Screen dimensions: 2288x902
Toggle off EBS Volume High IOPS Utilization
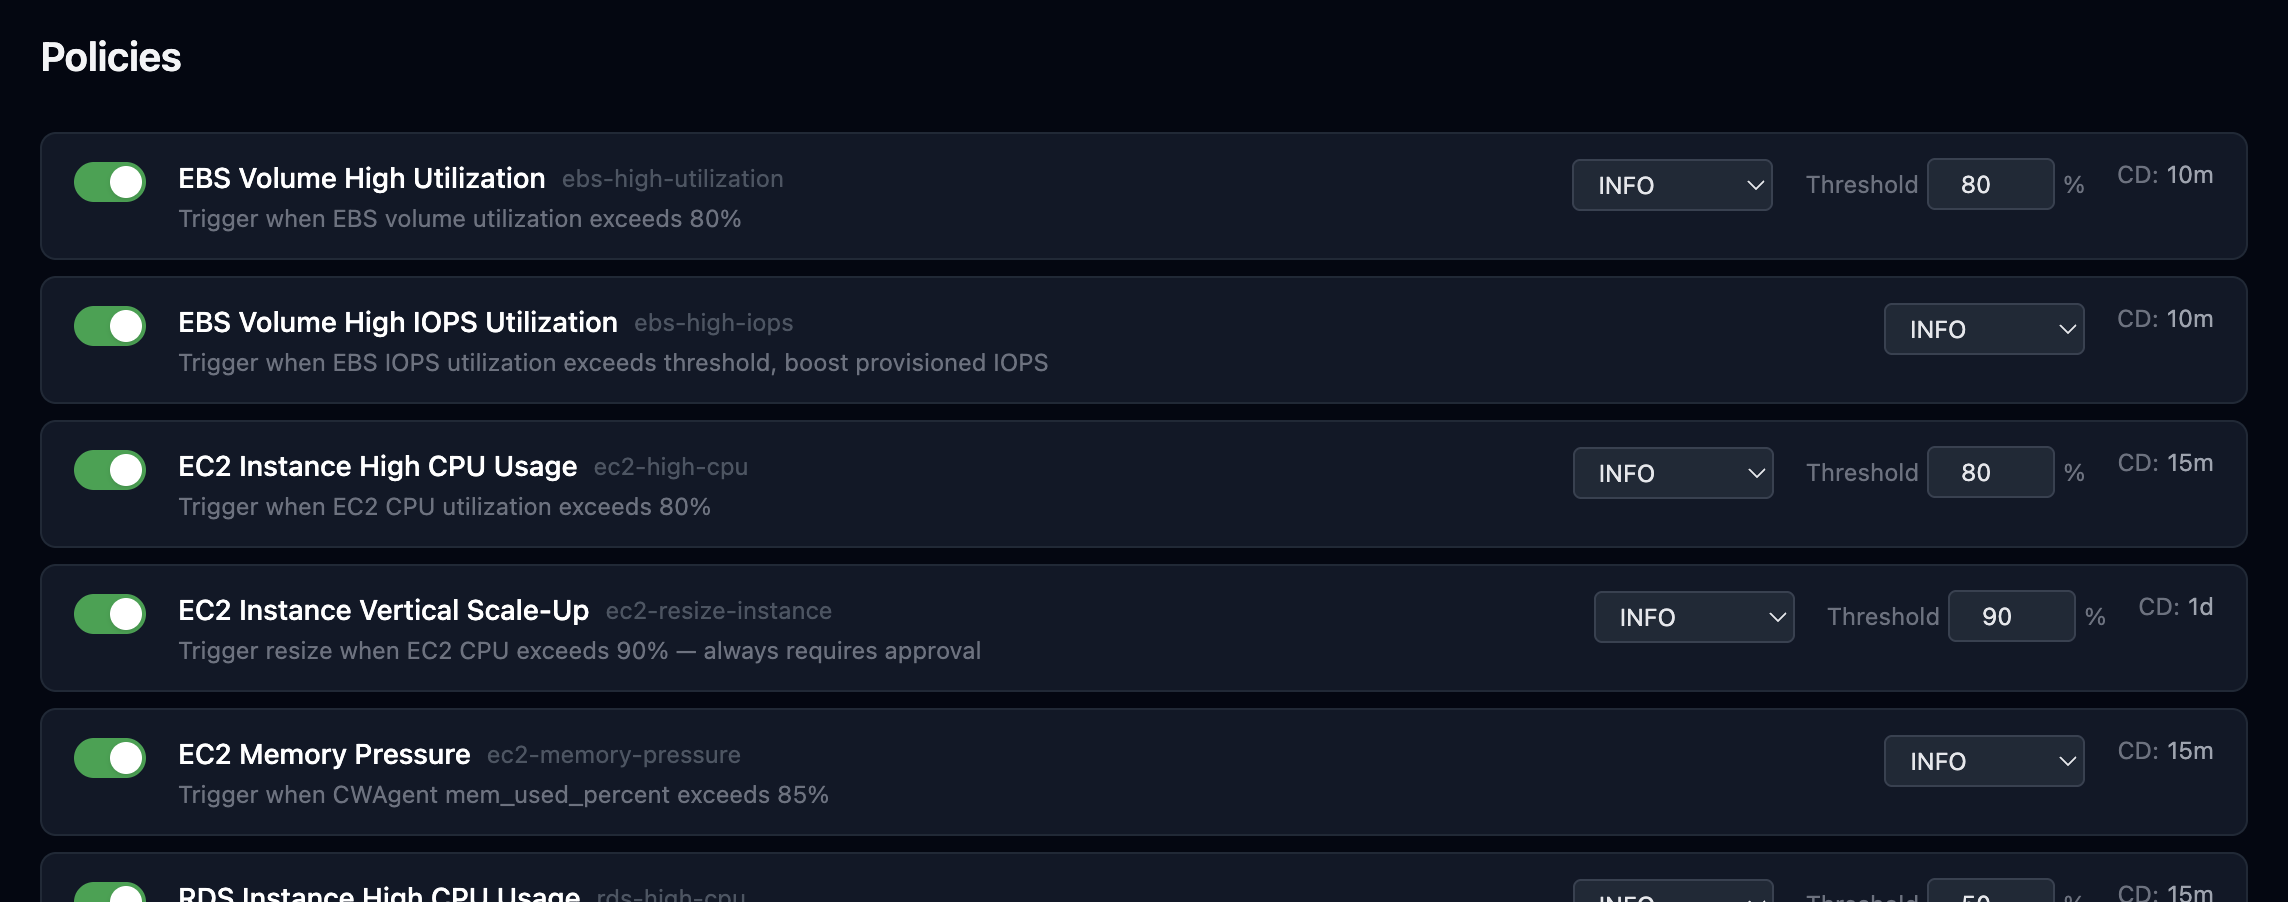click(110, 326)
